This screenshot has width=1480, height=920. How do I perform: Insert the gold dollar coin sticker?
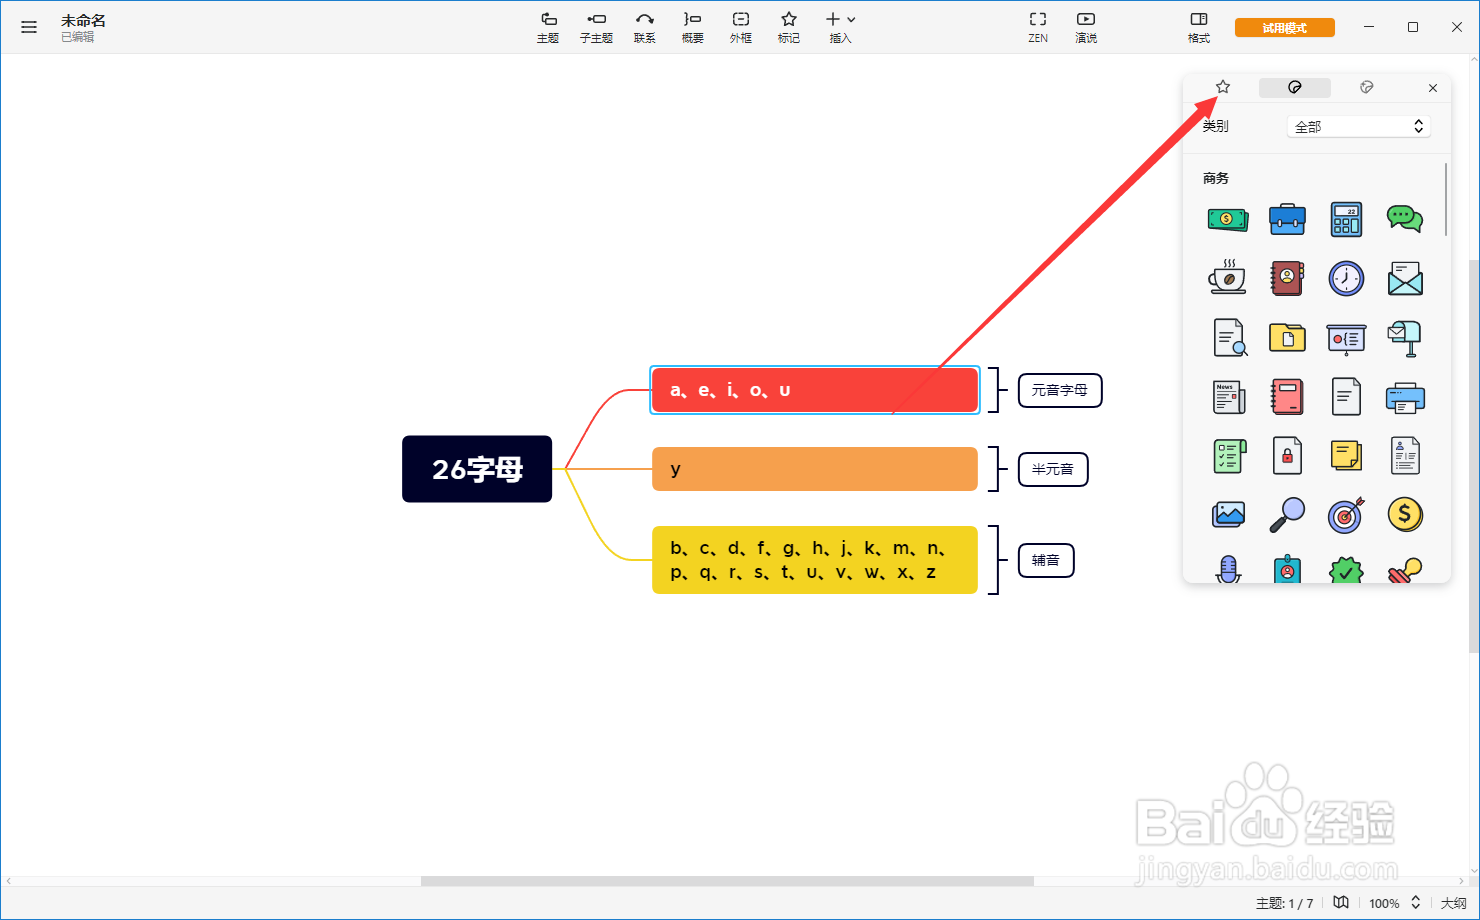click(1405, 515)
